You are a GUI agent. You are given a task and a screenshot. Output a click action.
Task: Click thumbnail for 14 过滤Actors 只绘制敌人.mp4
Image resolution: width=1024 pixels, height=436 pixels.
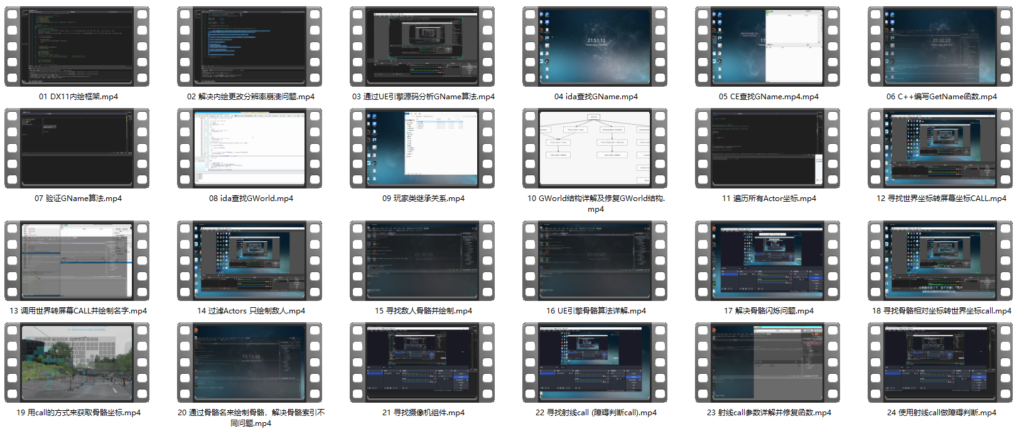coord(250,261)
